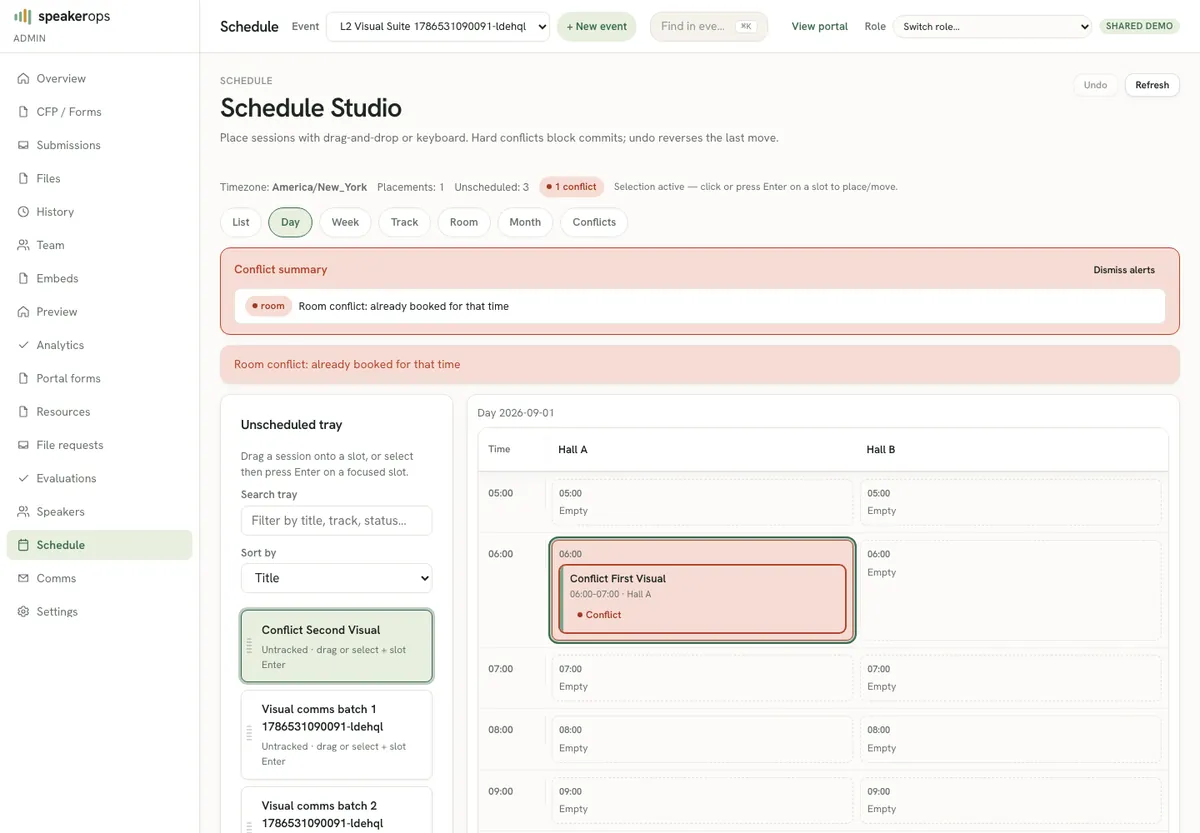Open the Sort by Title dropdown

336,578
